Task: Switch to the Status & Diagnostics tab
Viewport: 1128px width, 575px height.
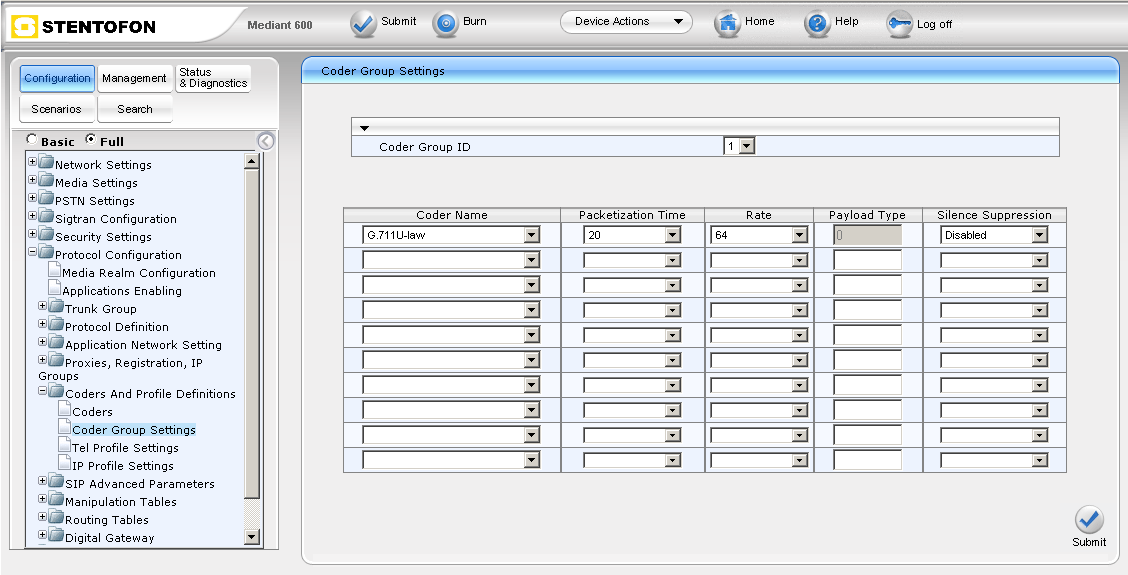Action: 213,79
